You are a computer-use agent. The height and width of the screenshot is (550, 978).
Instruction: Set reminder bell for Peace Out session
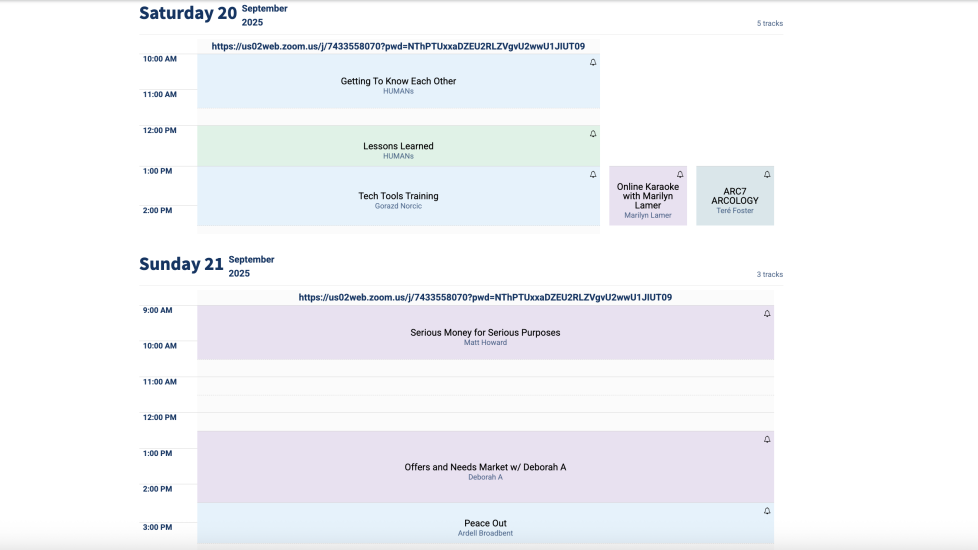point(767,511)
